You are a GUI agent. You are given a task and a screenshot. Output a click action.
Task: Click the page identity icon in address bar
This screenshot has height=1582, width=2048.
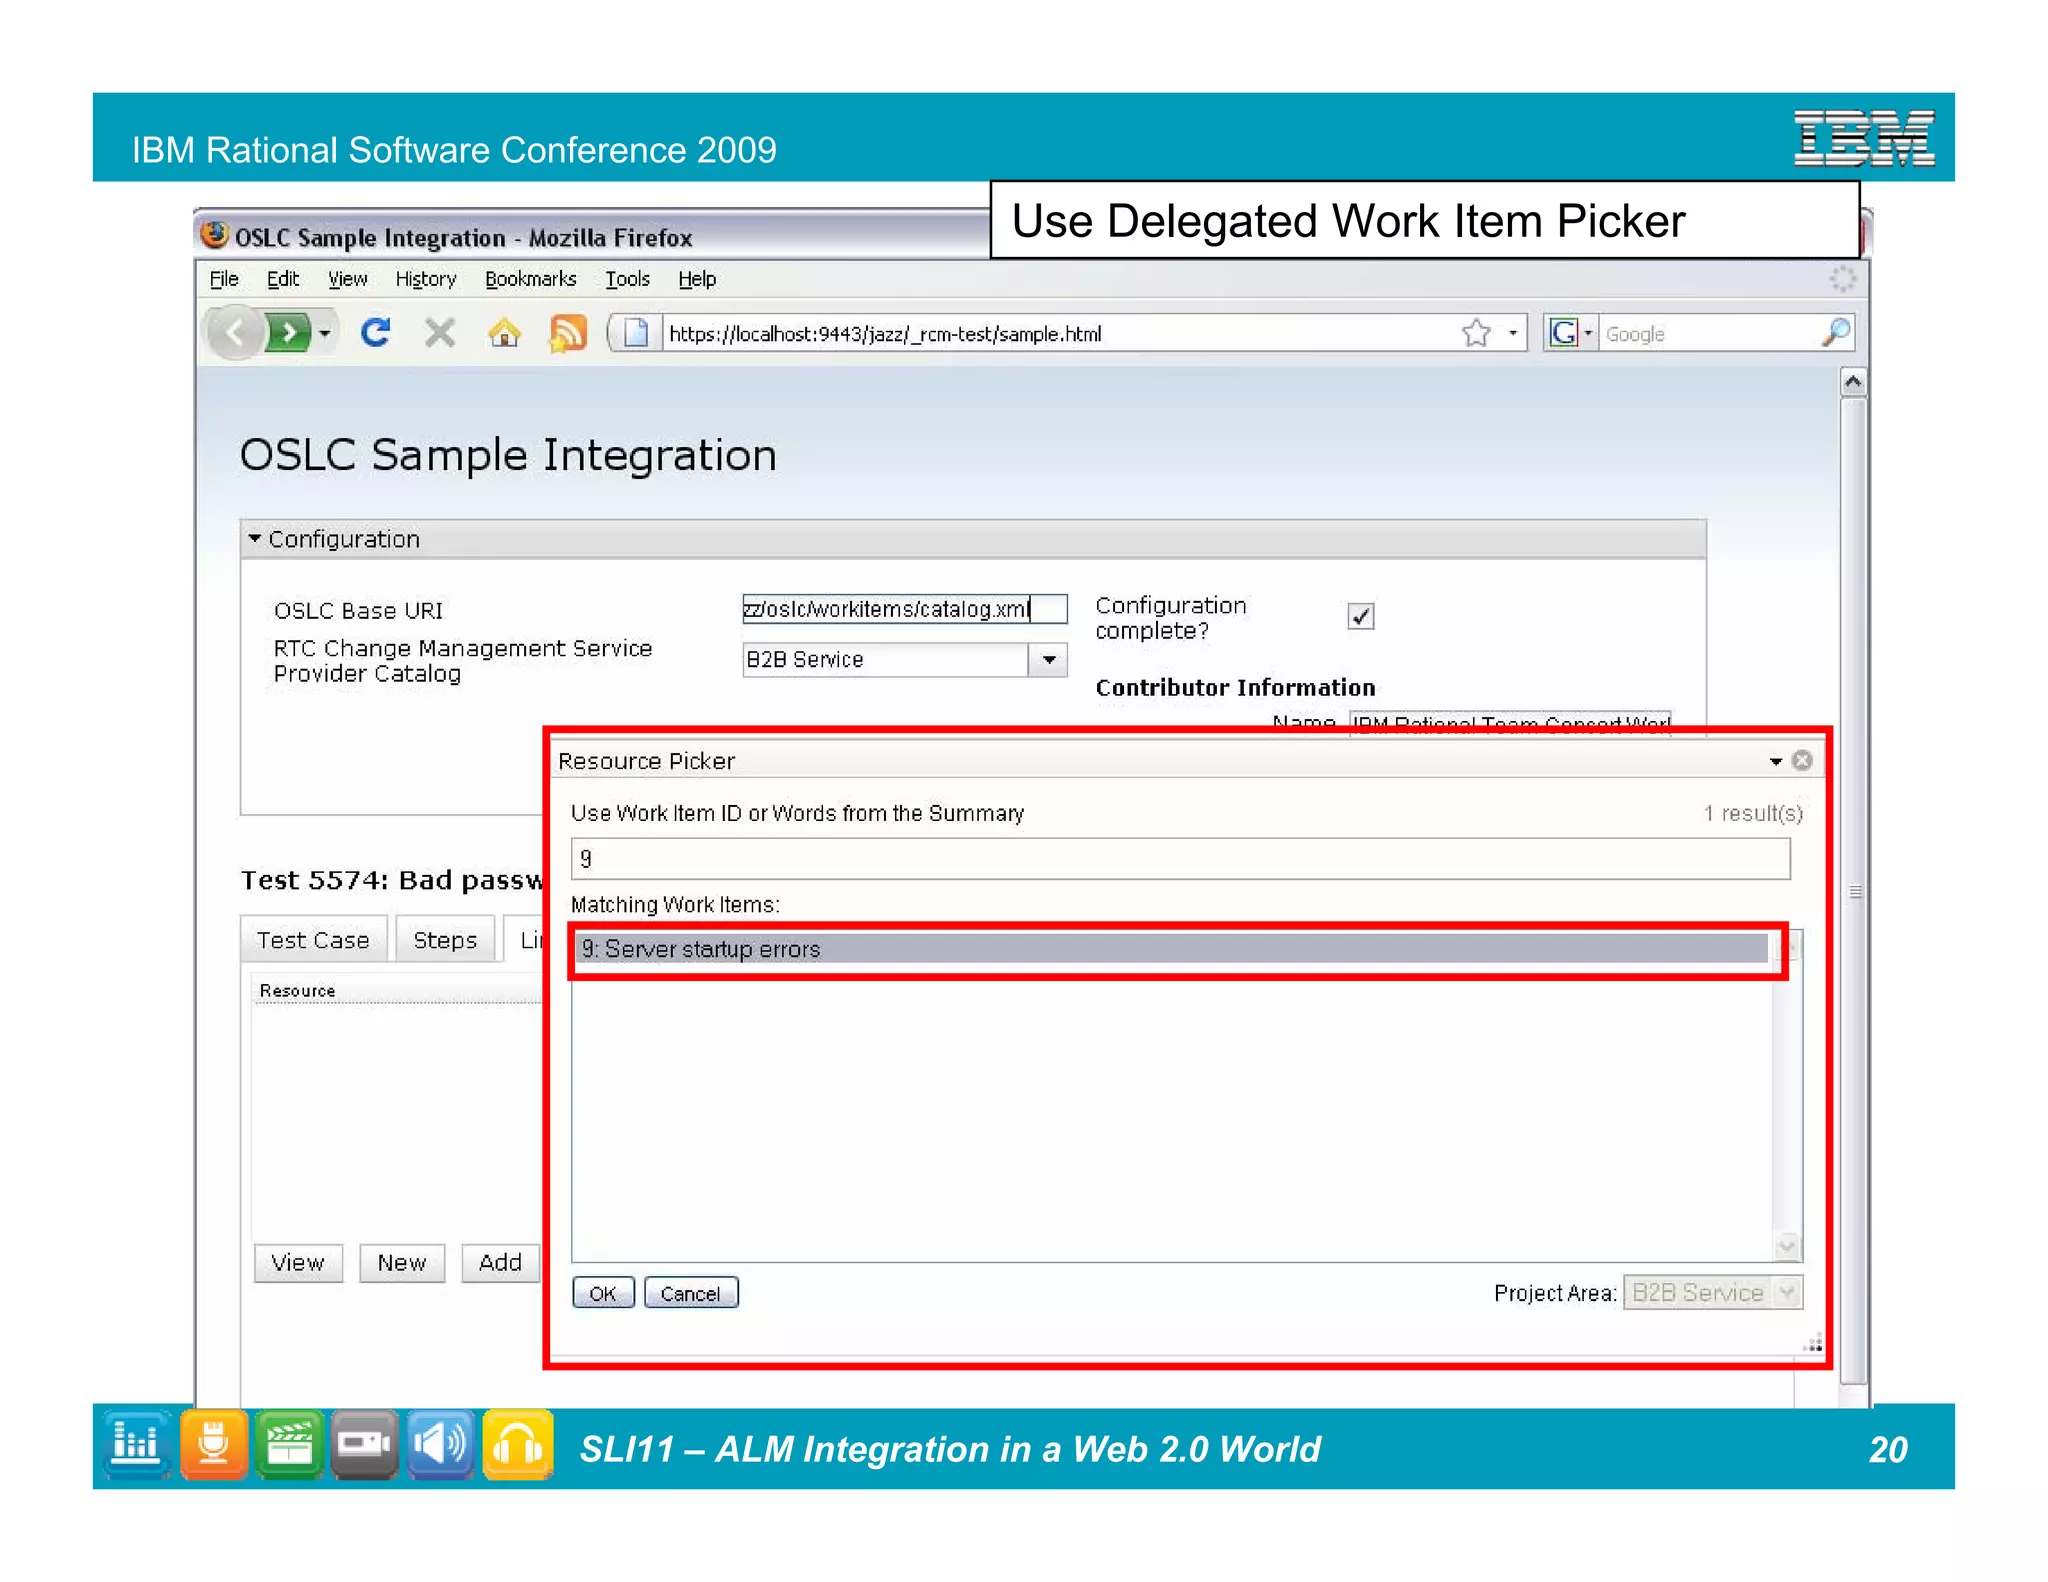635,333
